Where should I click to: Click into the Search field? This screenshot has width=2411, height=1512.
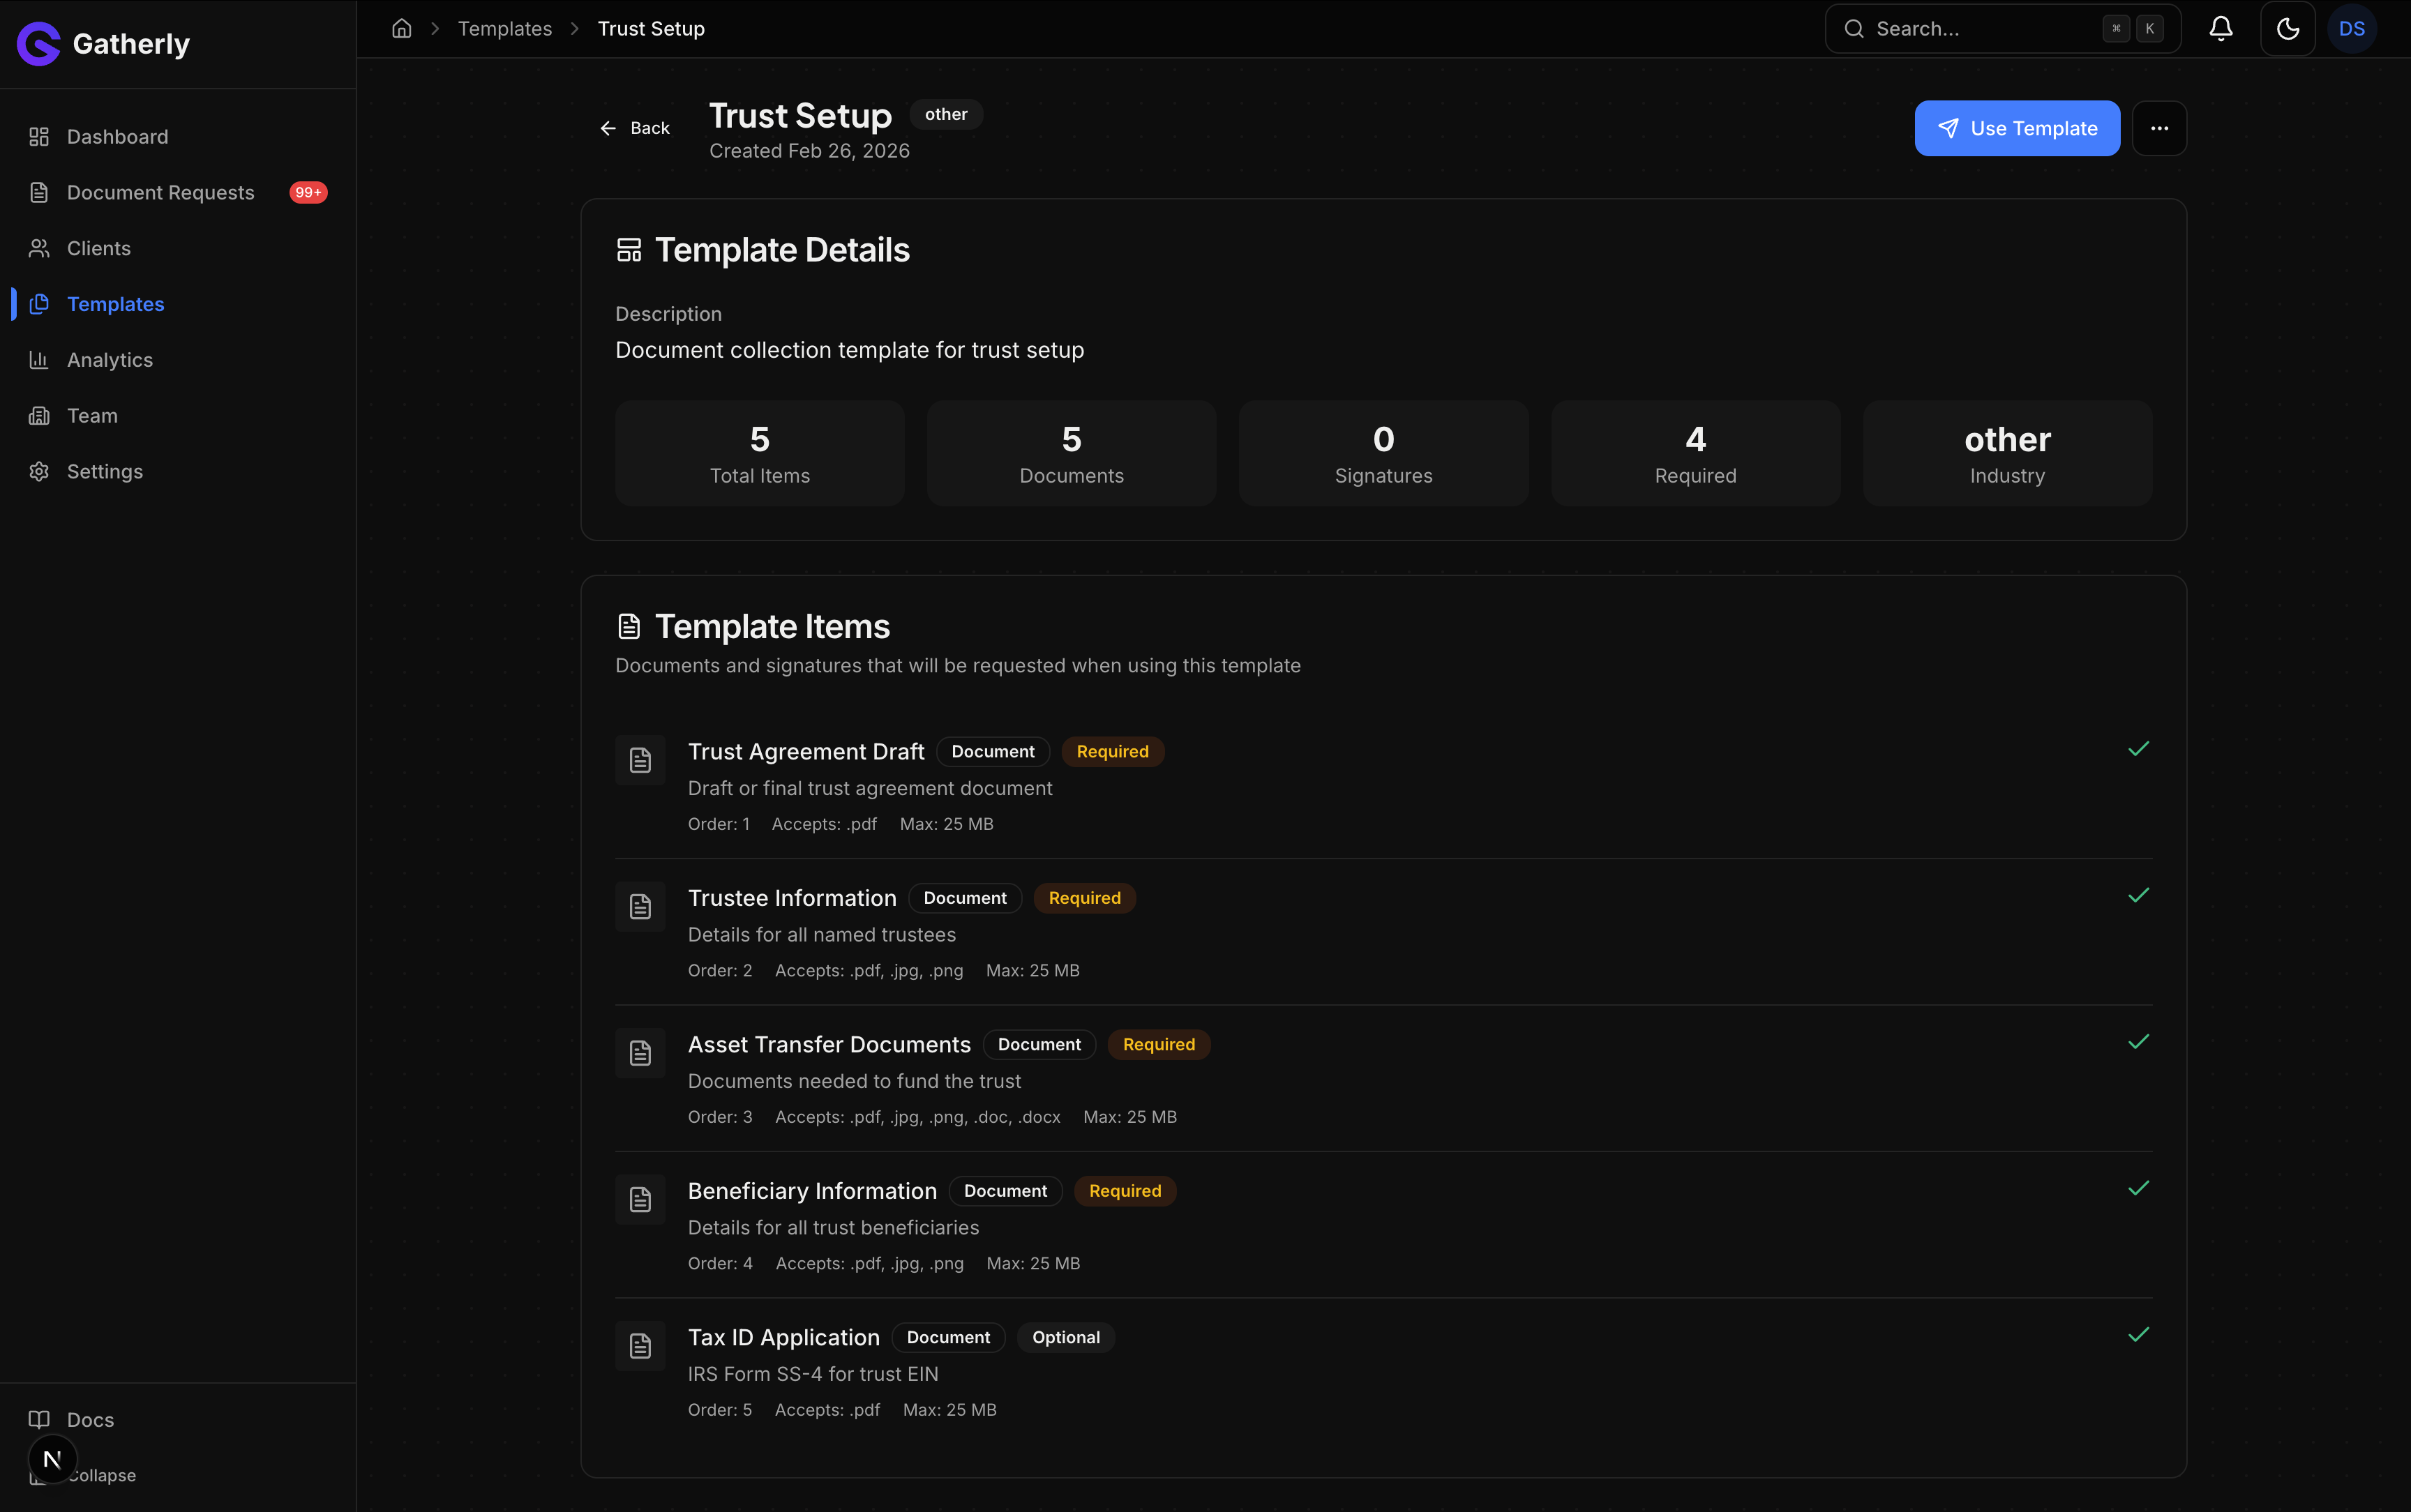tap(1990, 28)
